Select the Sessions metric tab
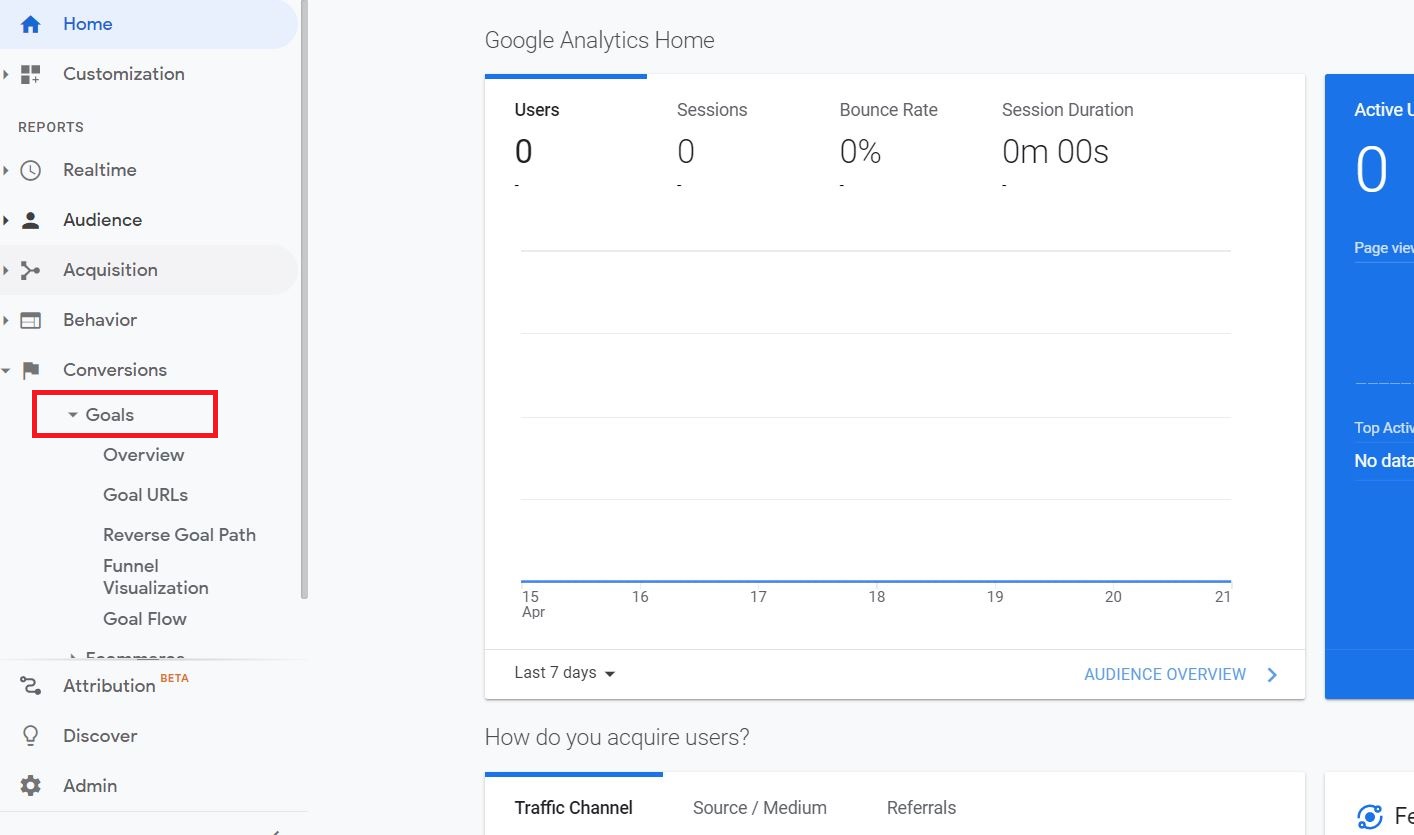 point(712,110)
